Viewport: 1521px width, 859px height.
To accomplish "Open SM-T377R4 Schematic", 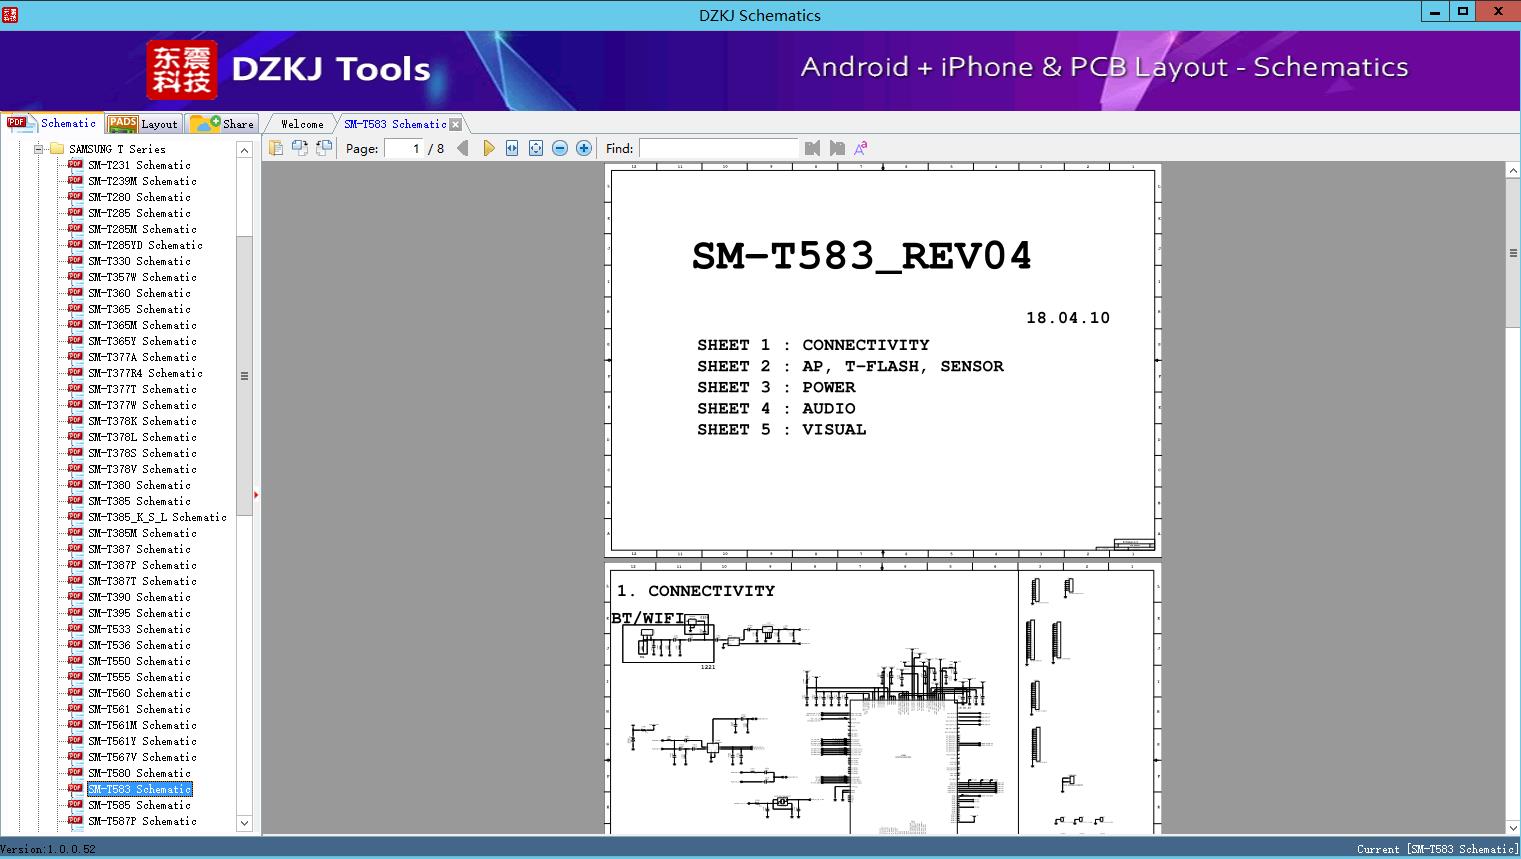I will (x=145, y=373).
